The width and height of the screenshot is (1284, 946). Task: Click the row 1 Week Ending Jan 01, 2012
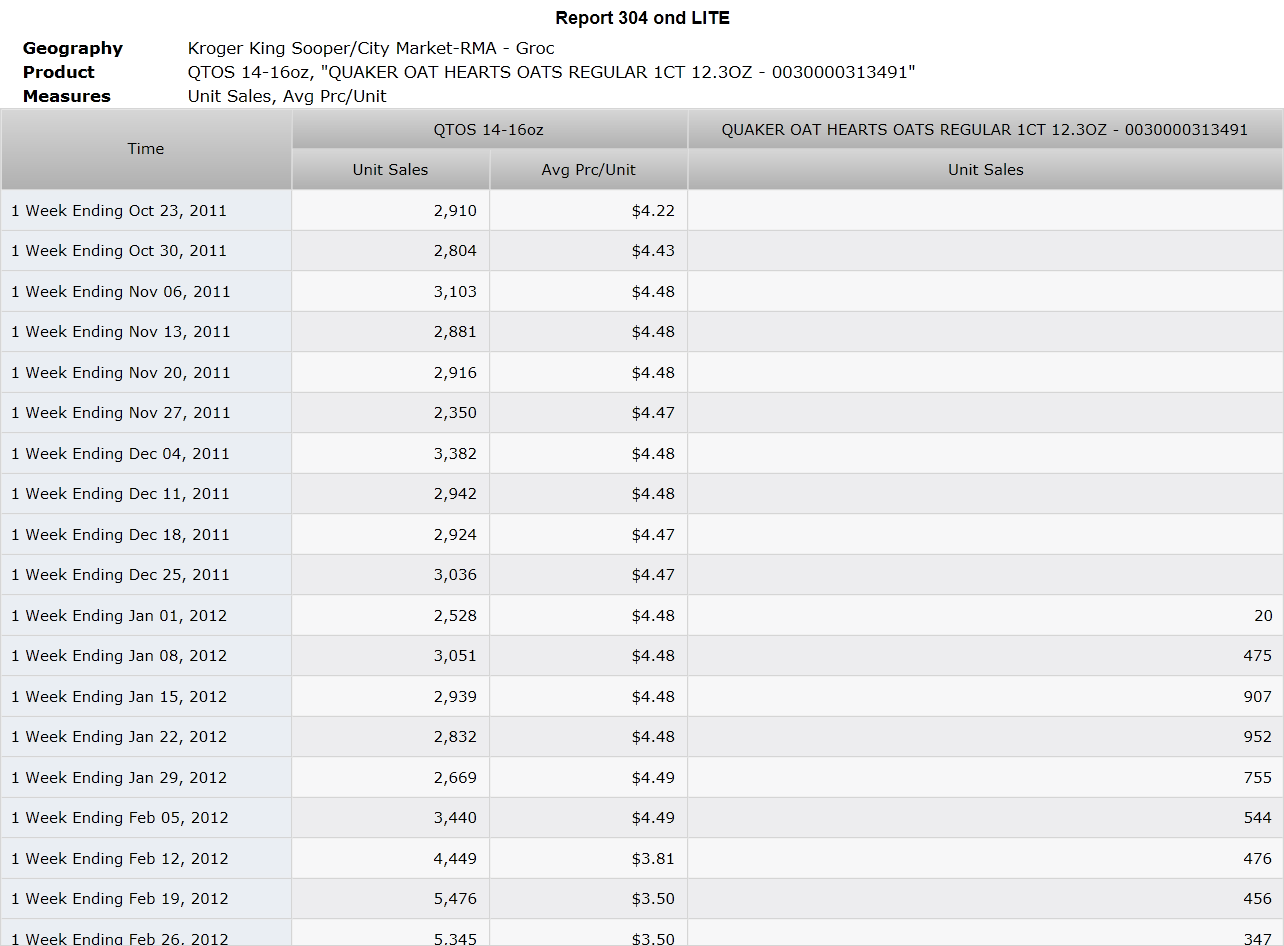click(642, 616)
